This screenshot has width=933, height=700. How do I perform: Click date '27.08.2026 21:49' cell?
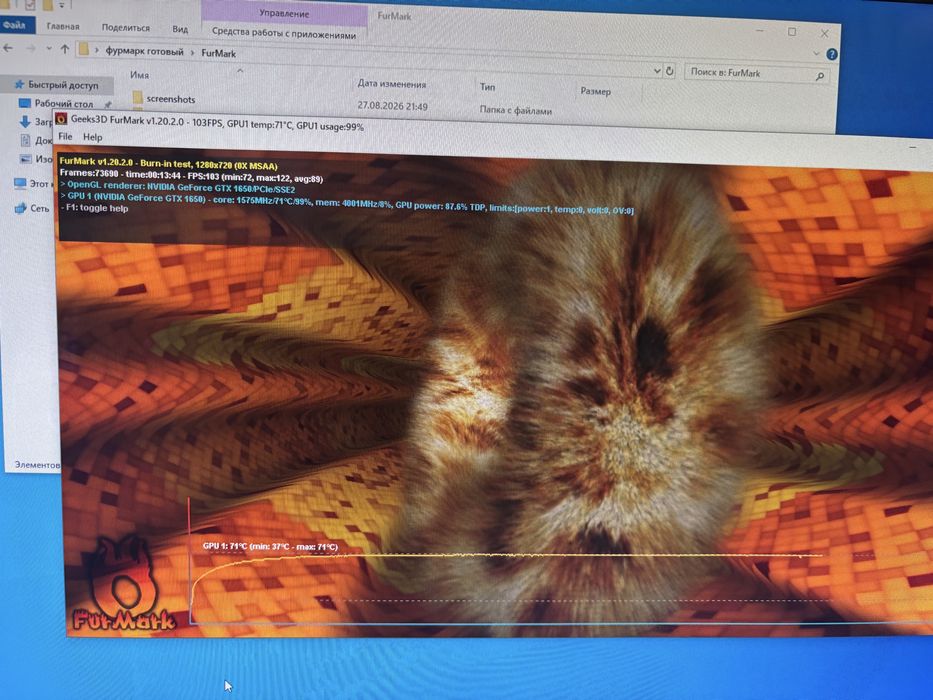coord(392,106)
